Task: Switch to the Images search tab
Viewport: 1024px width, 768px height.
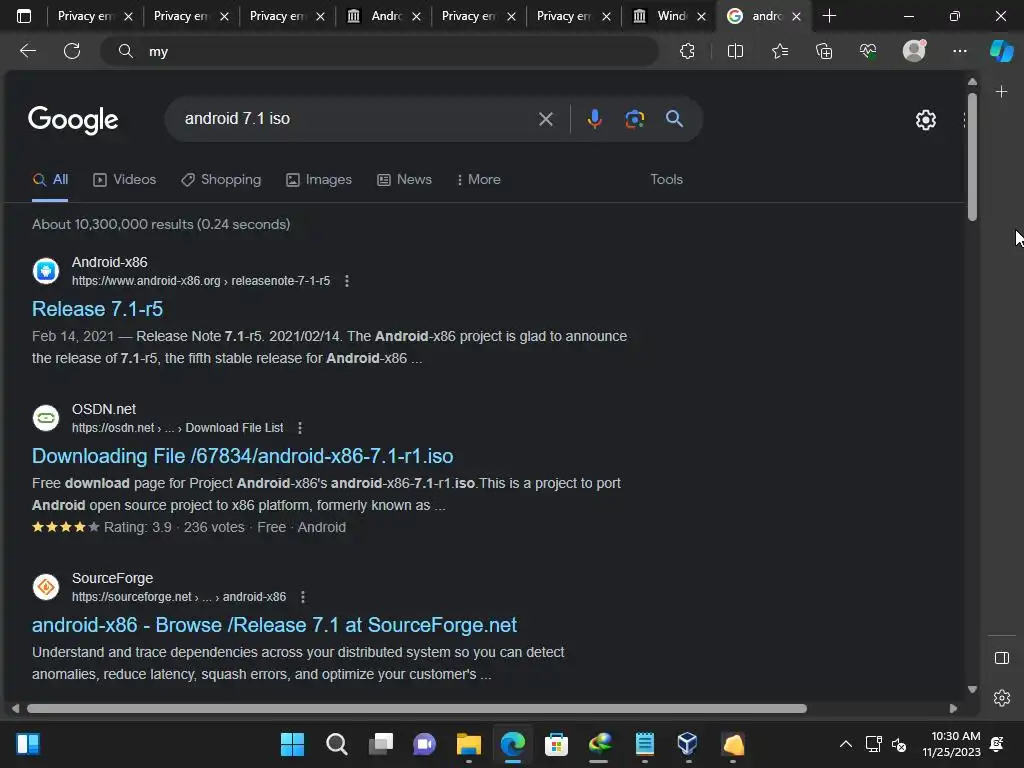Action: pos(319,180)
